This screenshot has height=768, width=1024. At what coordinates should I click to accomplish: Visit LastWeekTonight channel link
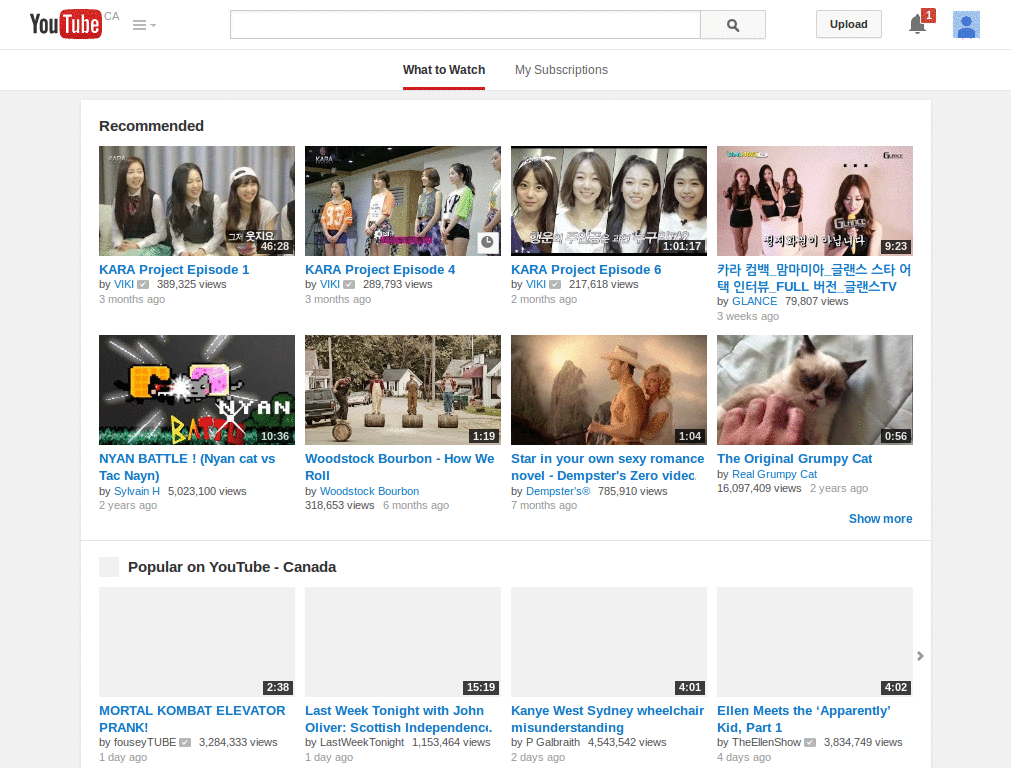(x=362, y=743)
